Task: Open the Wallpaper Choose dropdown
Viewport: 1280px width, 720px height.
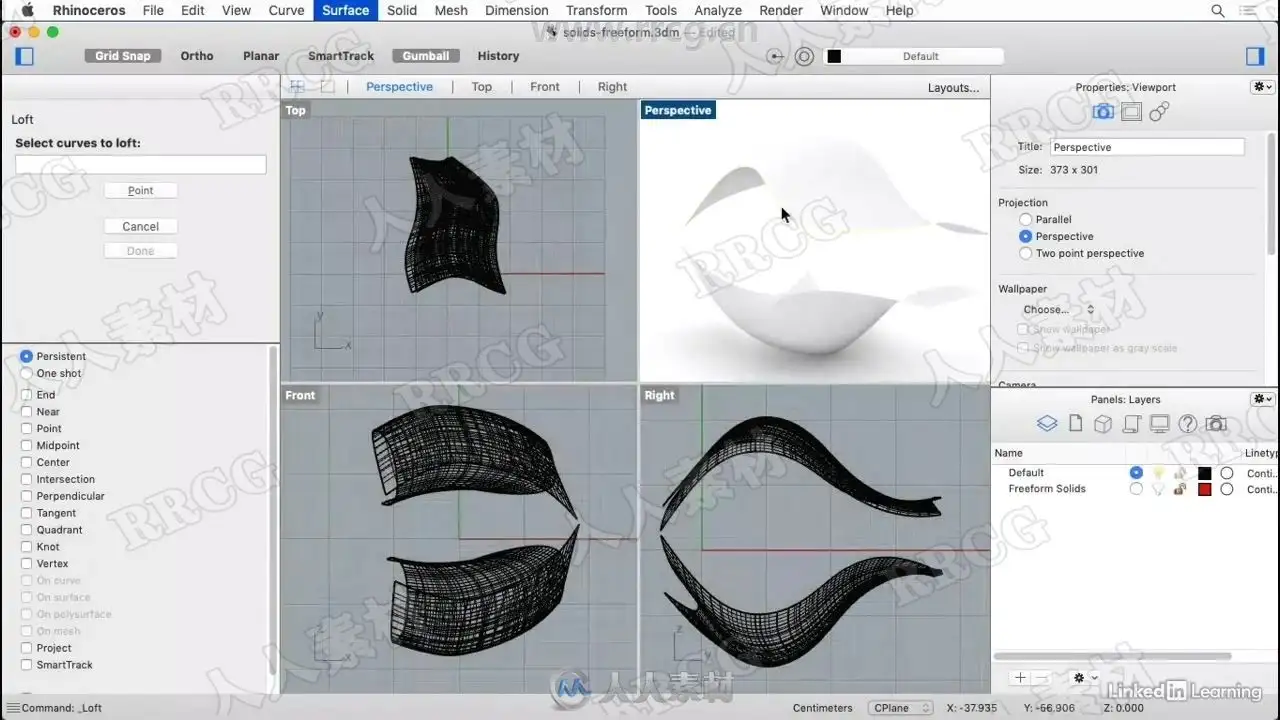Action: (x=1058, y=310)
